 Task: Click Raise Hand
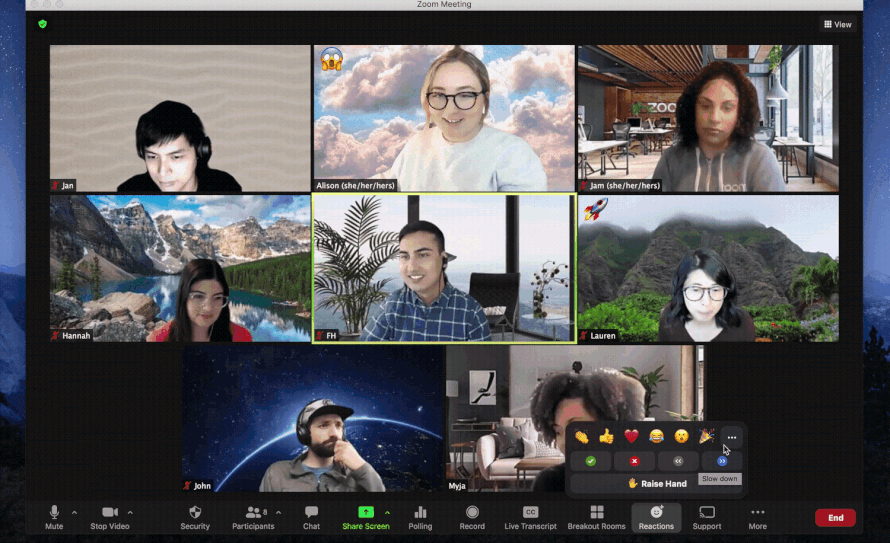[x=657, y=483]
